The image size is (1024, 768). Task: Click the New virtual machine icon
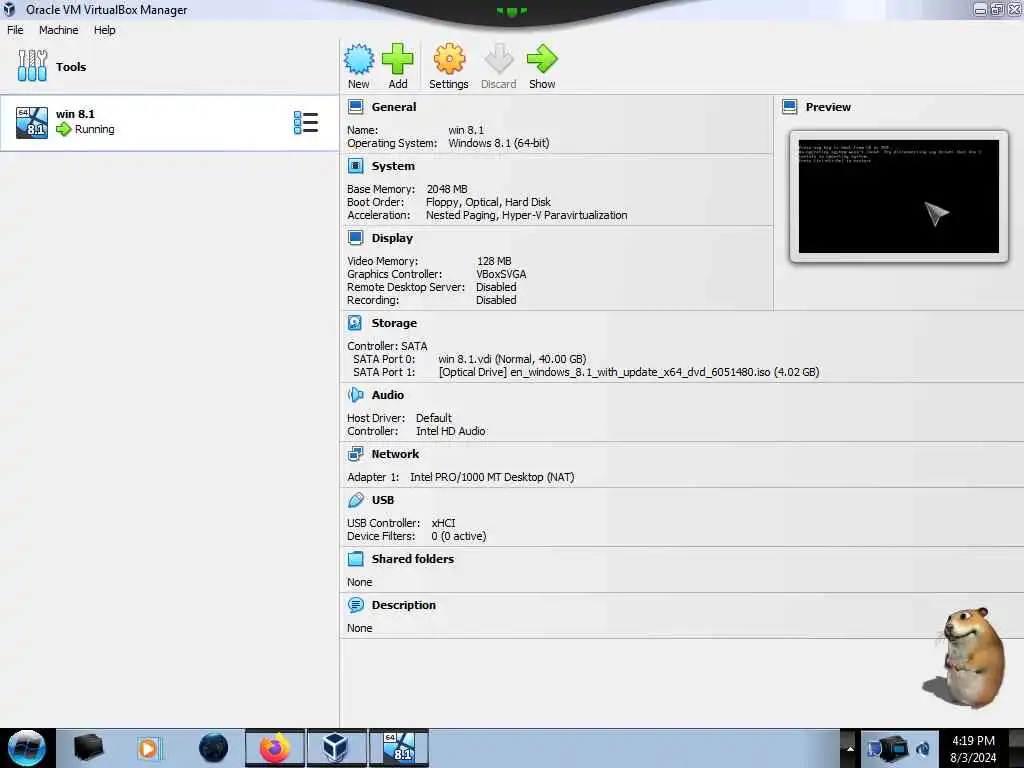click(359, 59)
